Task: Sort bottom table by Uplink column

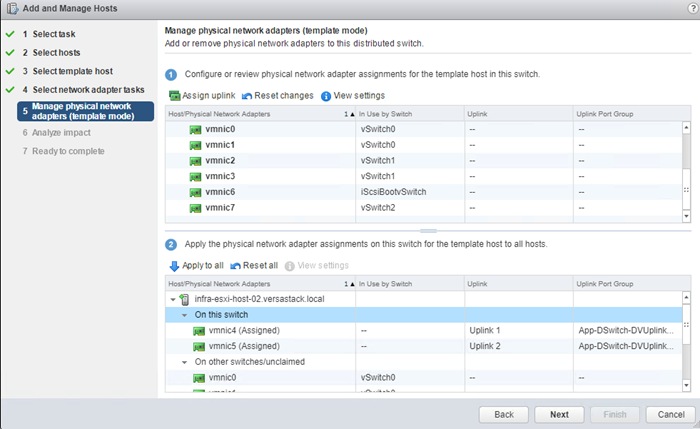Action: point(519,284)
